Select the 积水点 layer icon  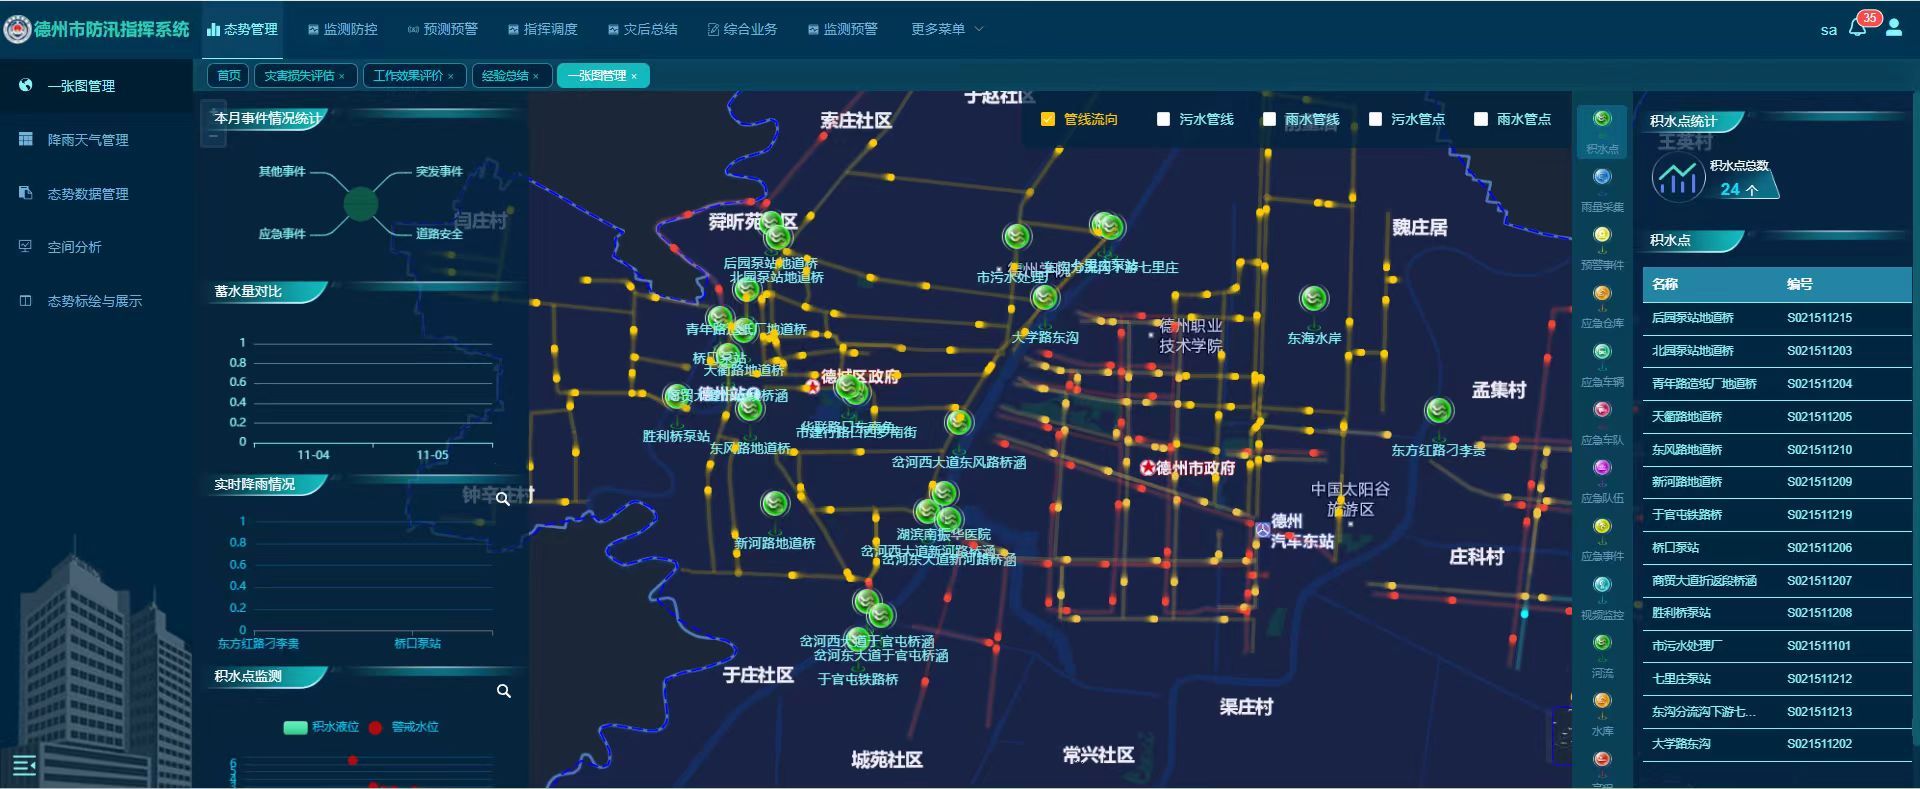1602,120
